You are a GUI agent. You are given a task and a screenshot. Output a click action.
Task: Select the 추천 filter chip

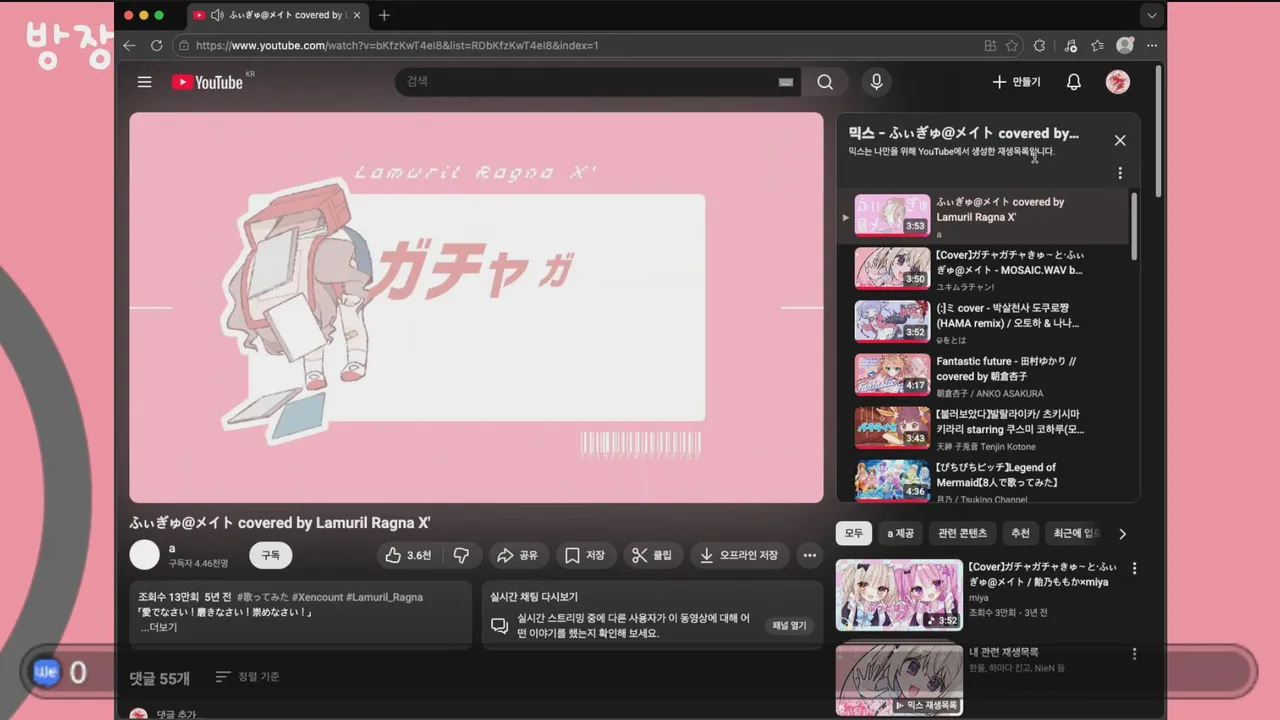(x=1020, y=533)
